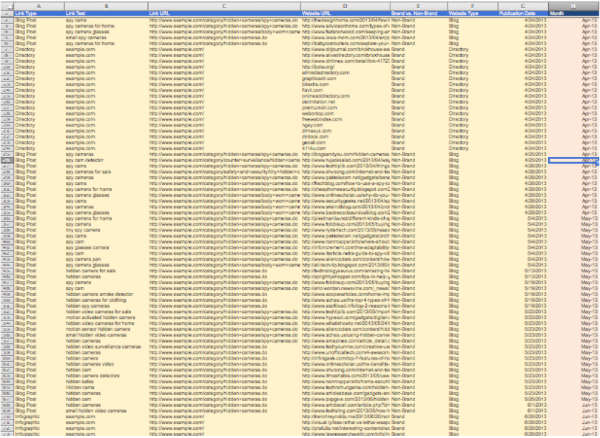
Task: Click the 'hidden video surveillance cameras' cell
Action: pos(106,347)
